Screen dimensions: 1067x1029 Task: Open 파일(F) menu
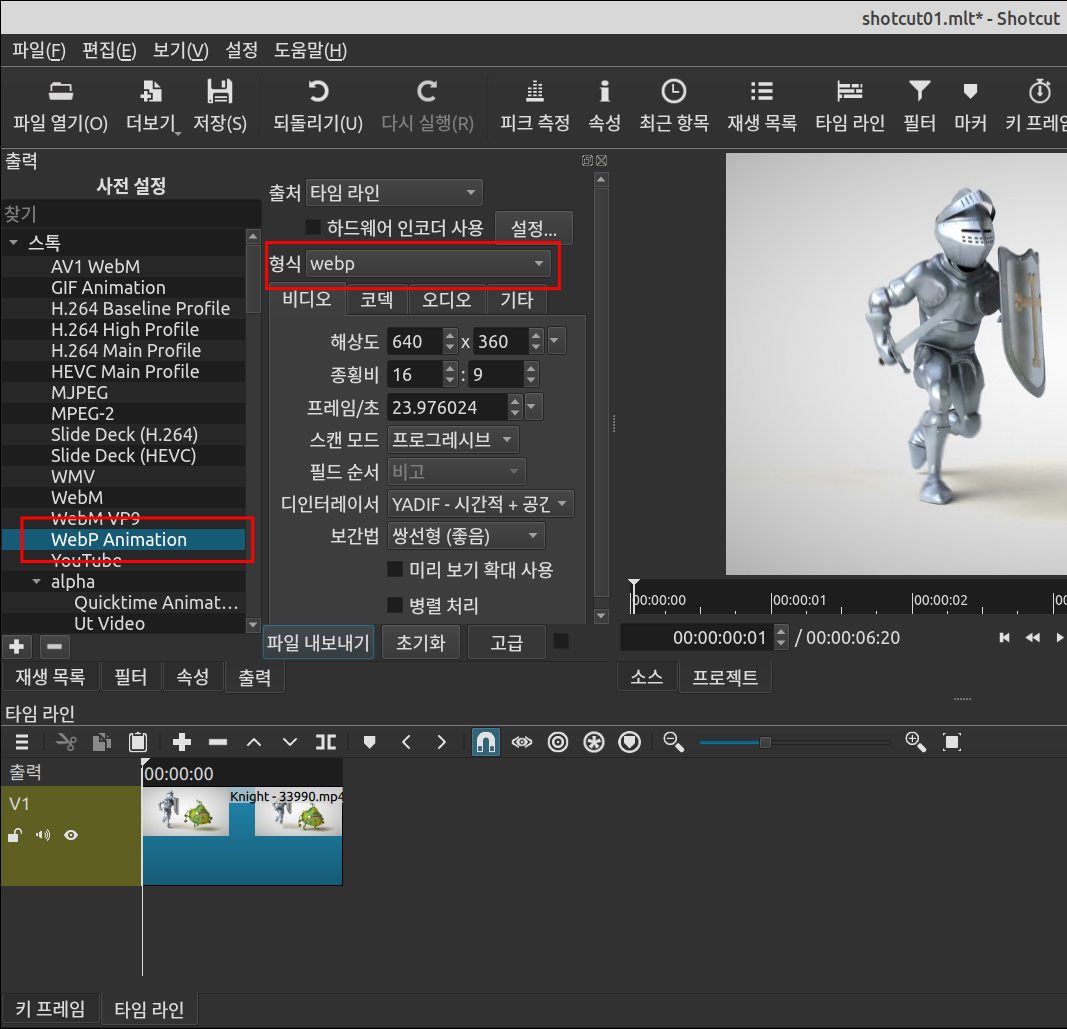pos(38,50)
